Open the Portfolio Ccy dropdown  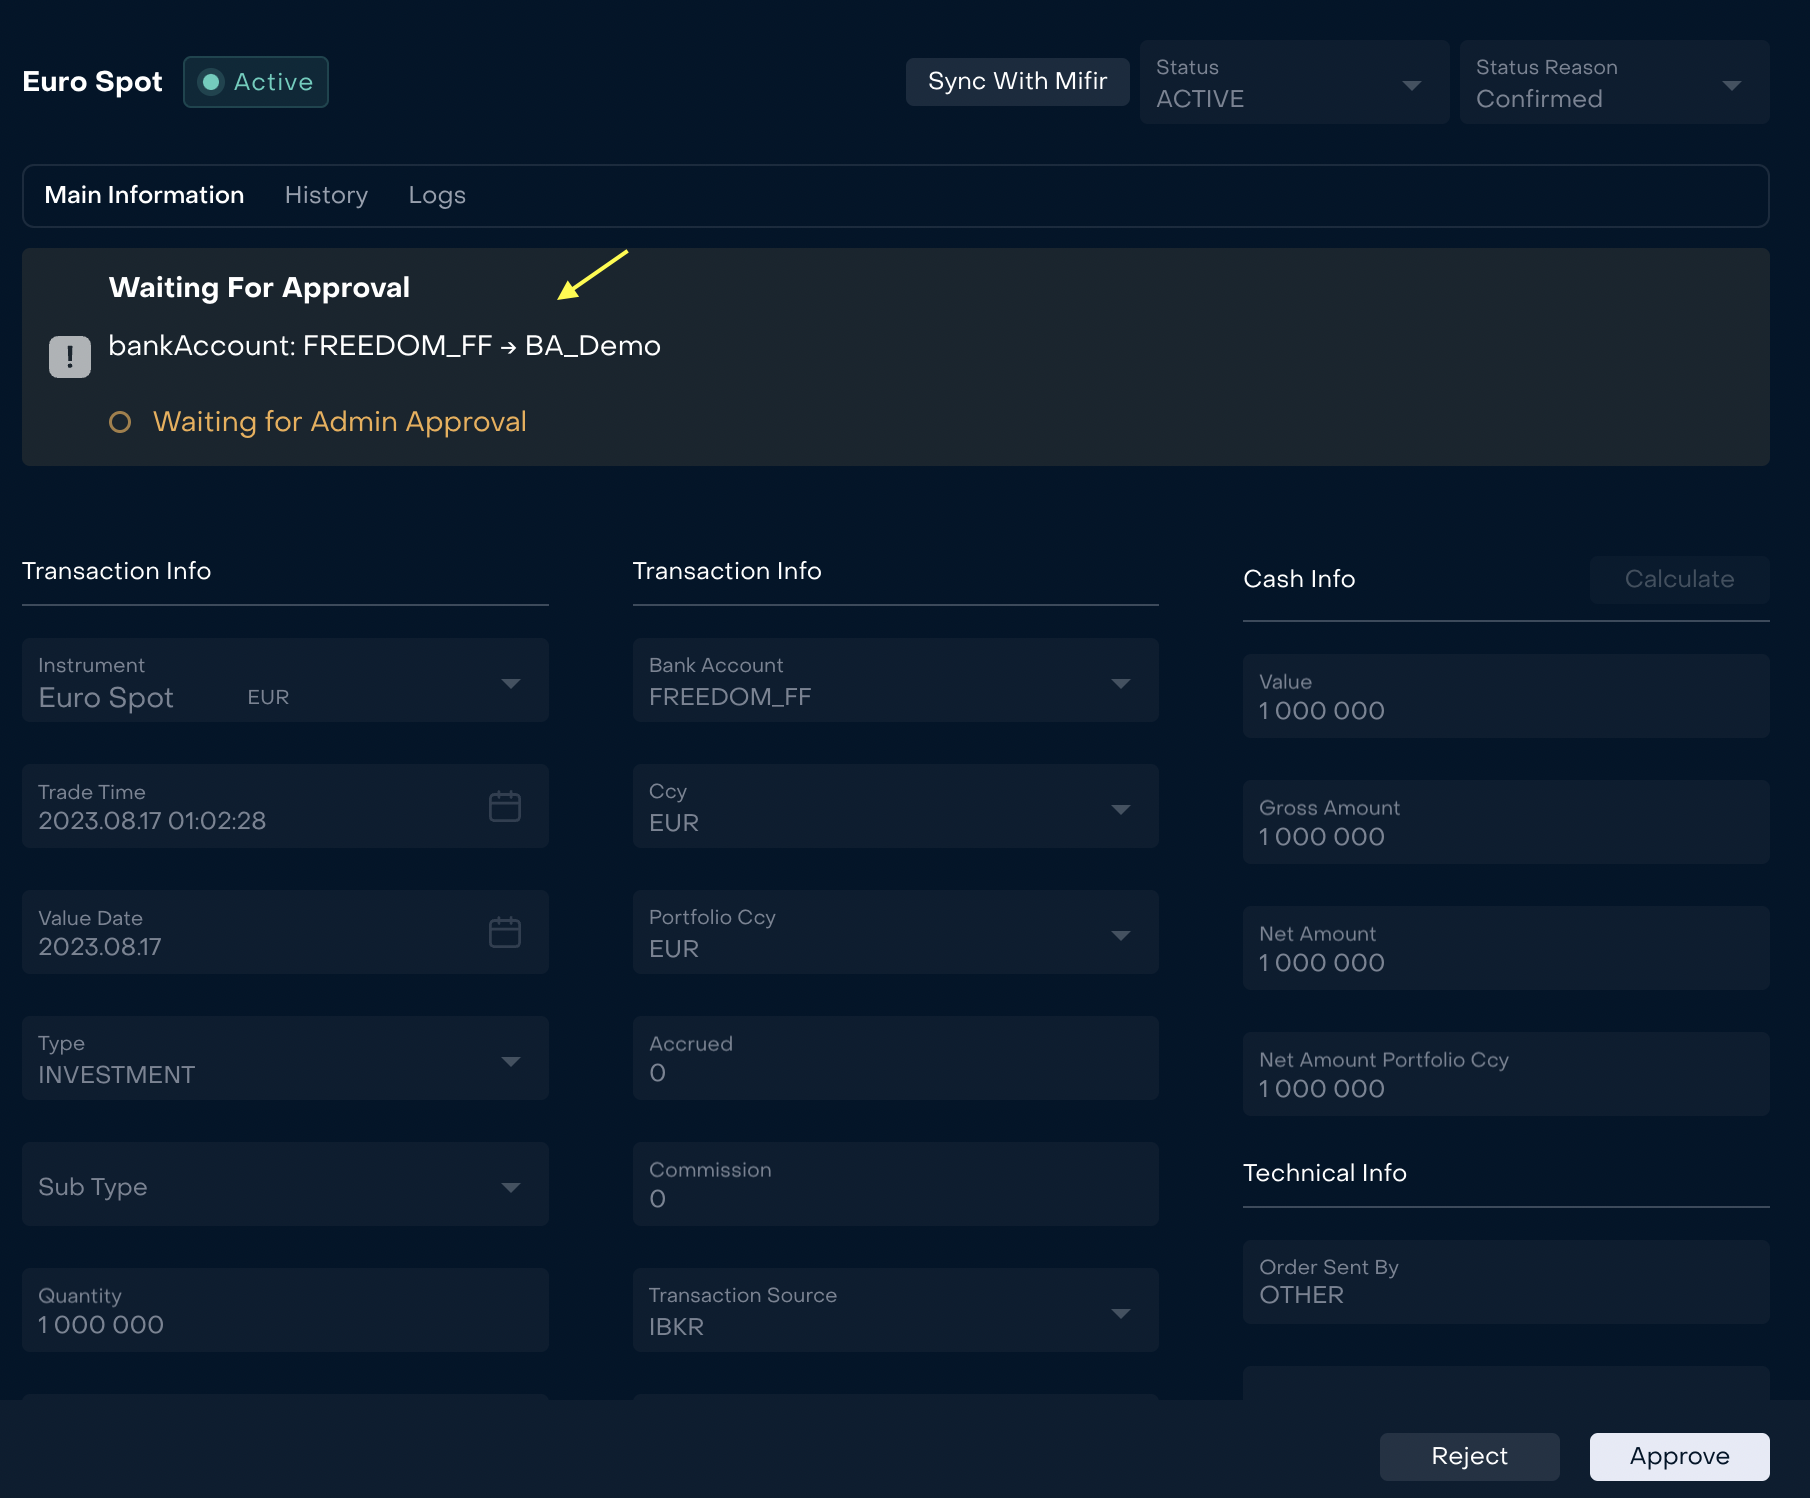pyautogui.click(x=1120, y=934)
